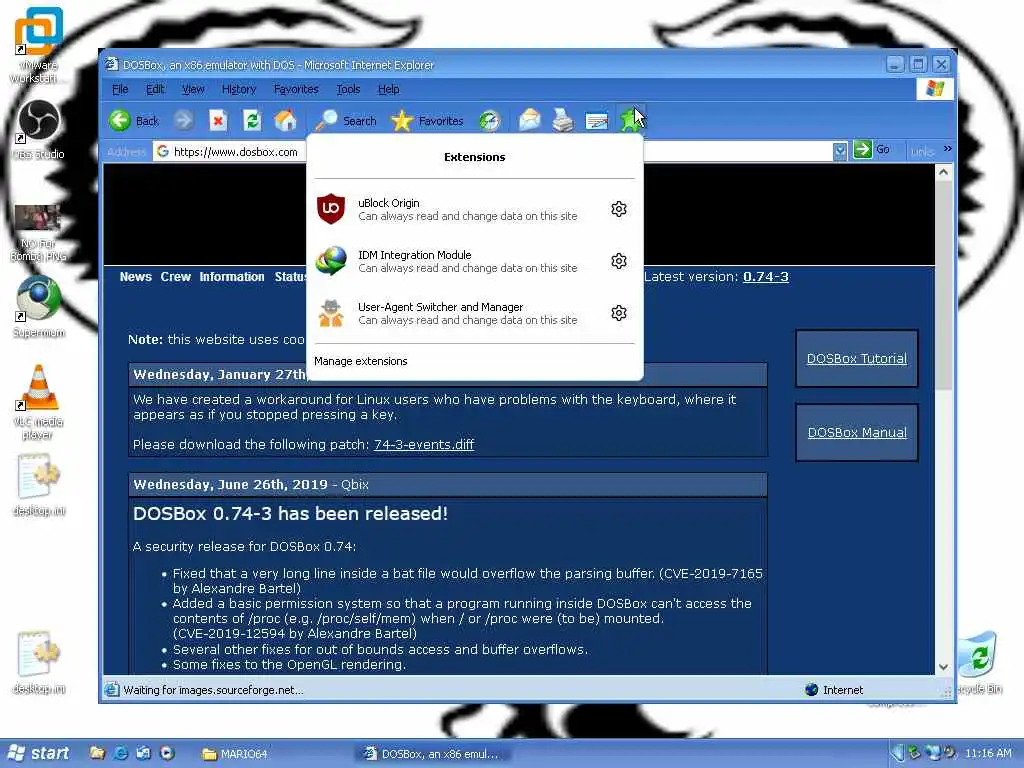
Task: Open VMware Workstation desktop shortcut
Action: (38, 44)
